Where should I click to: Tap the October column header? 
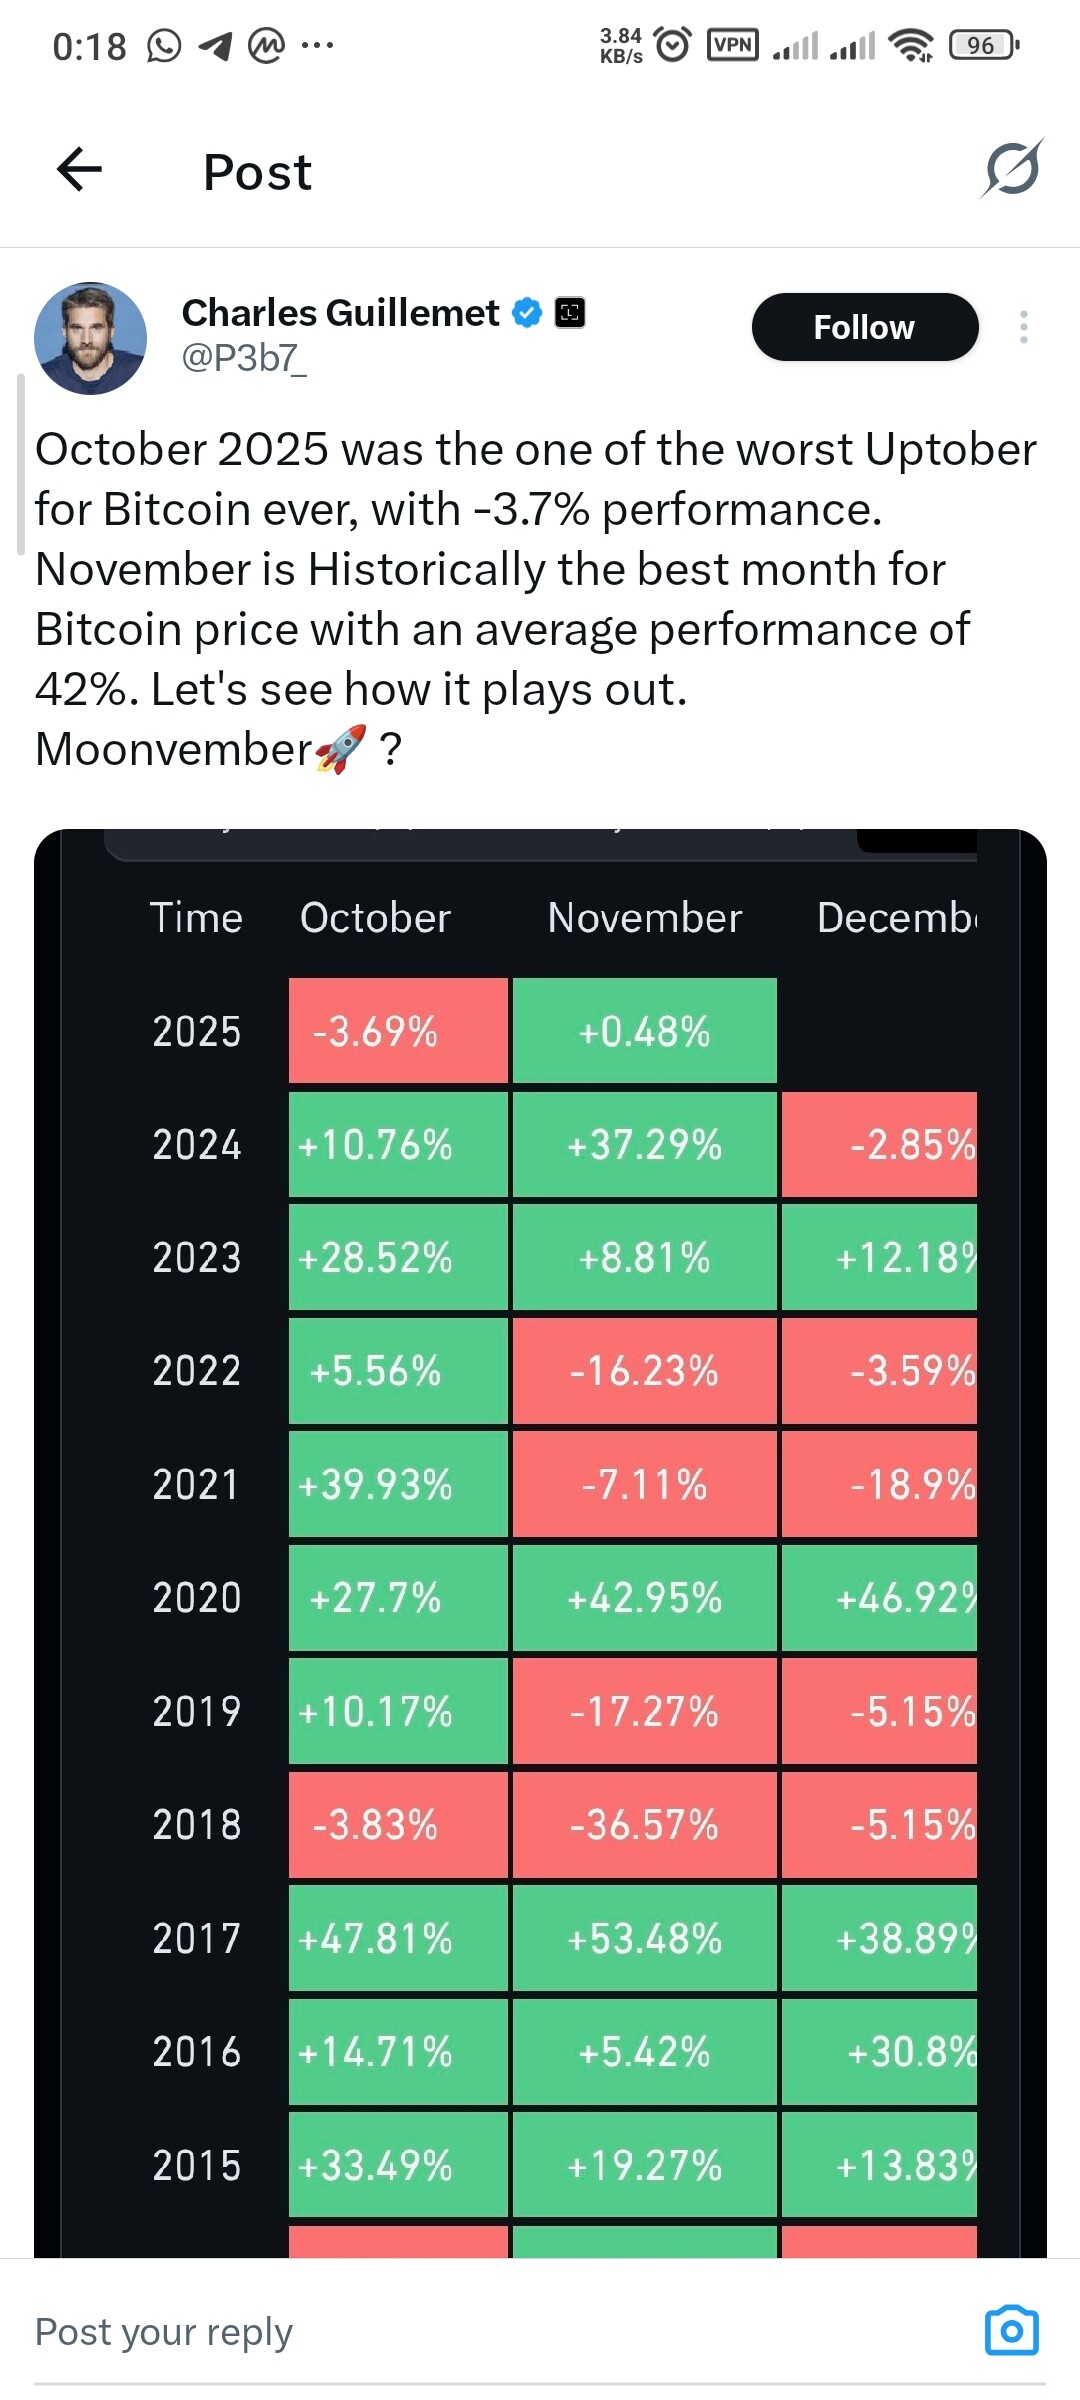(375, 918)
